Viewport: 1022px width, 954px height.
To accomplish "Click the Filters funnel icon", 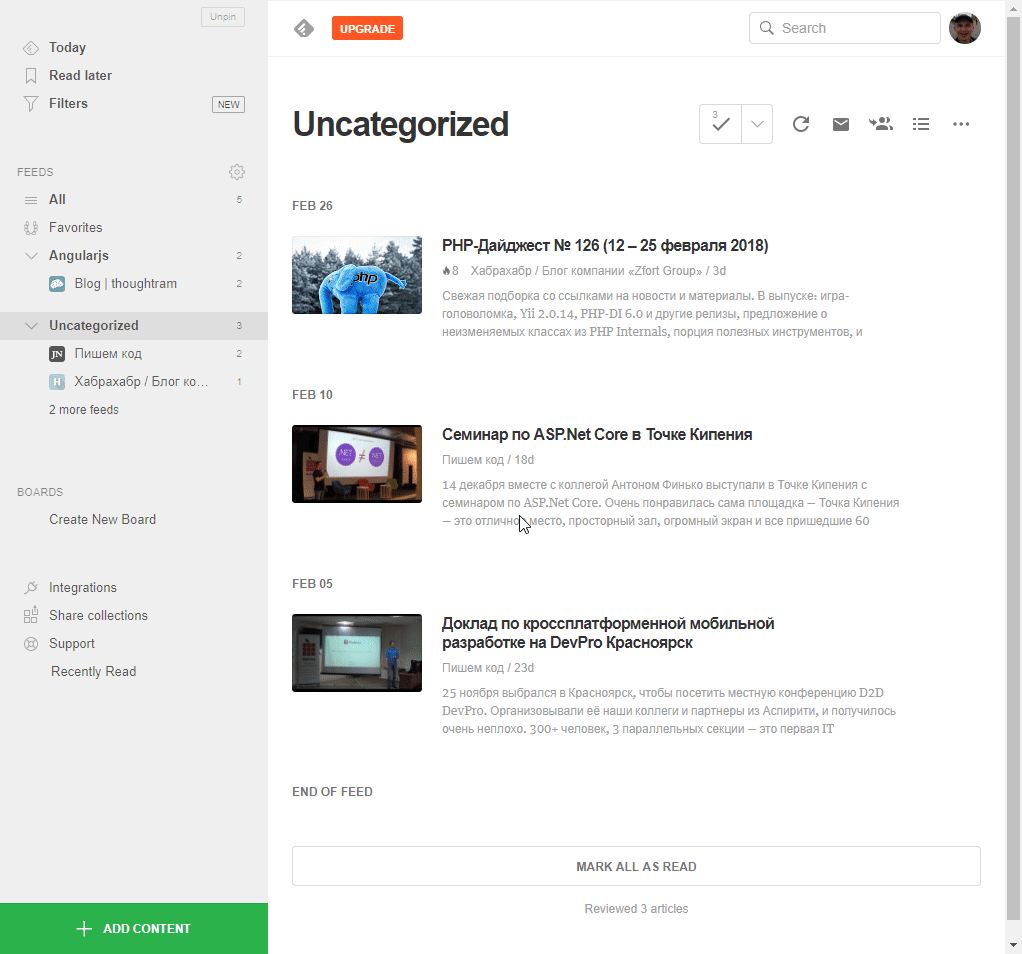I will [x=31, y=104].
